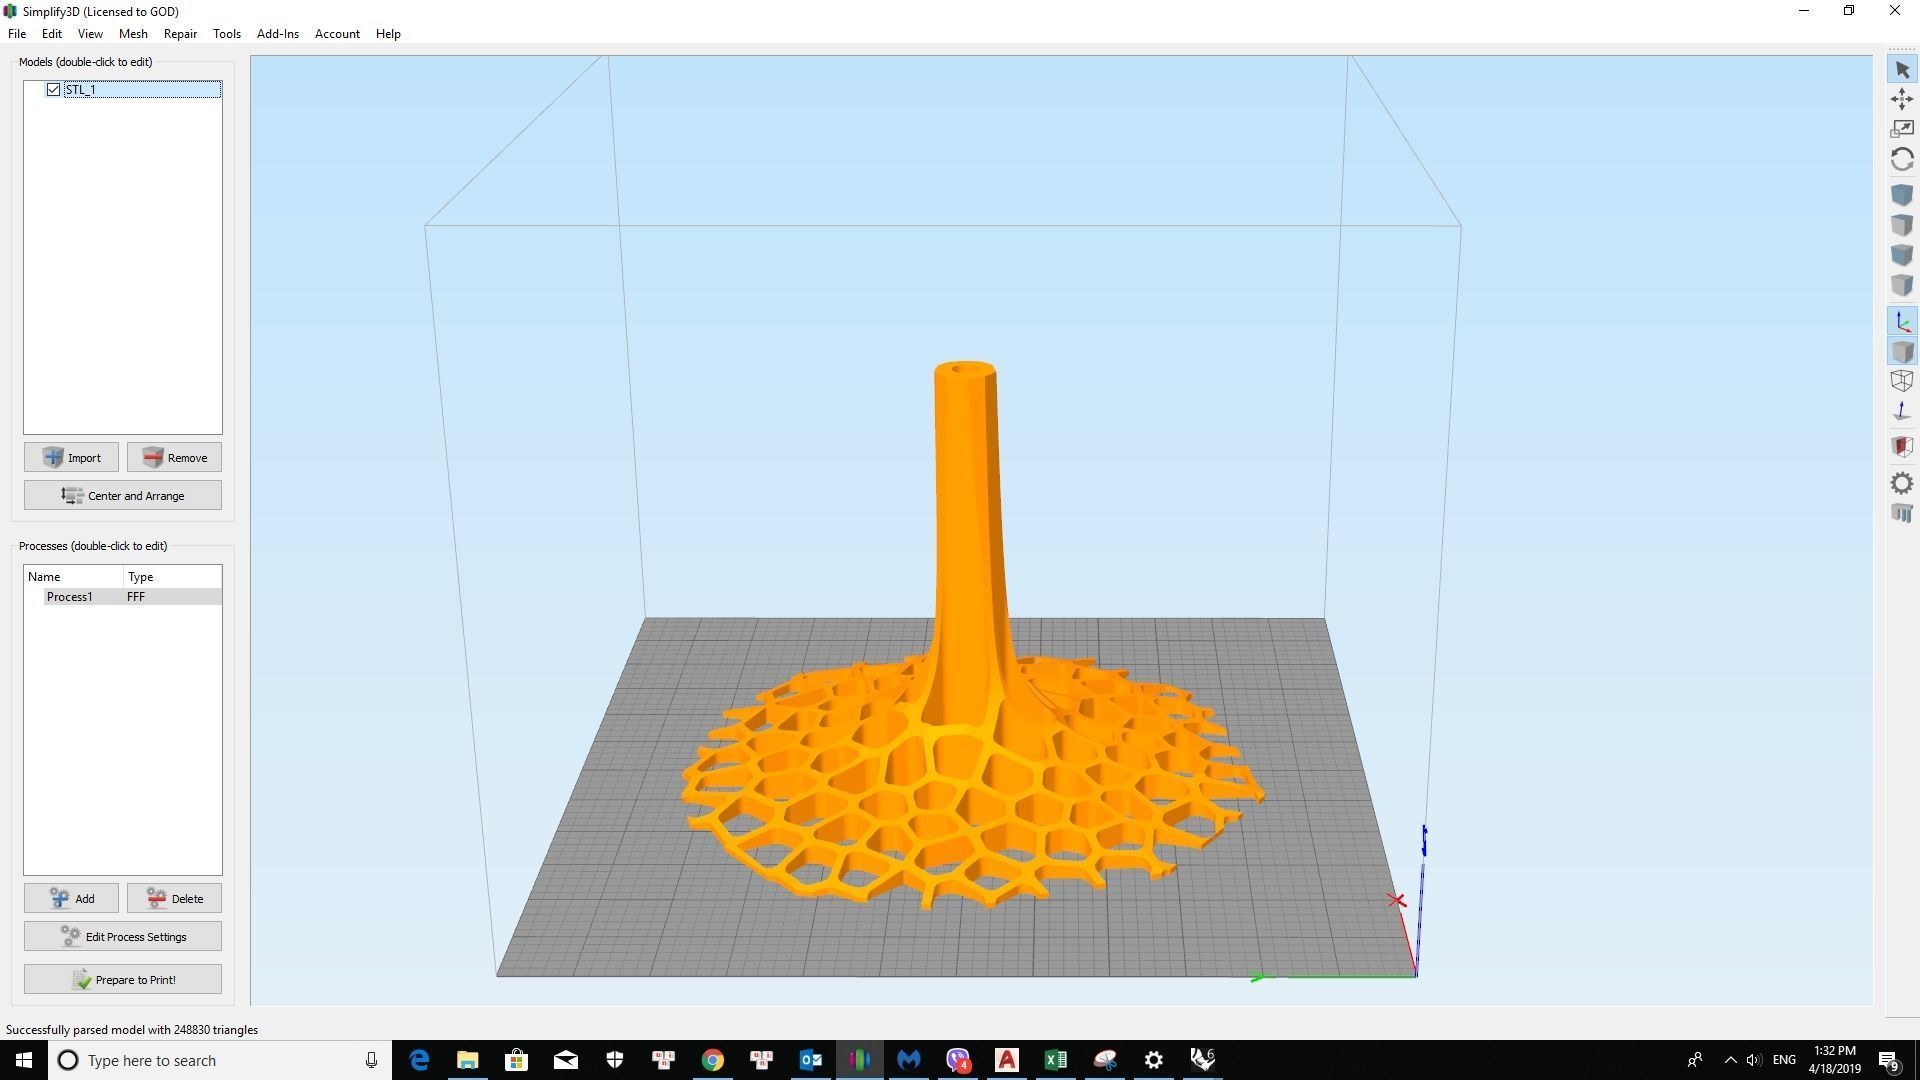Open Microsoft Edge from taskbar
This screenshot has width=1920, height=1080.
[419, 1060]
